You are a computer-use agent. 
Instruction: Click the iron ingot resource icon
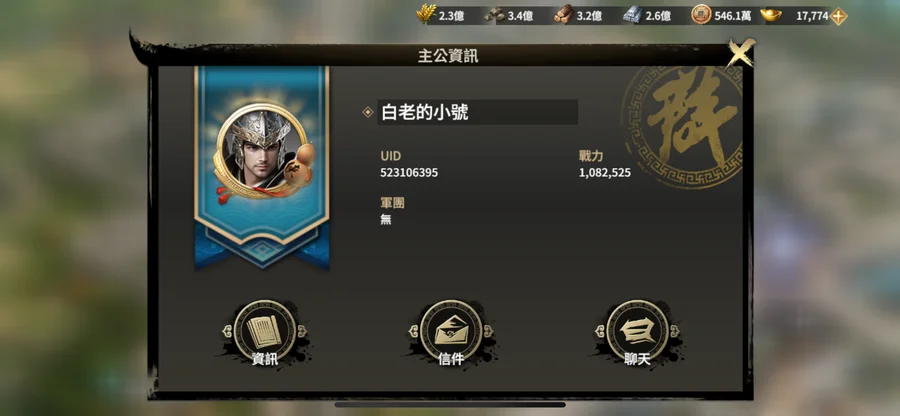coord(633,15)
